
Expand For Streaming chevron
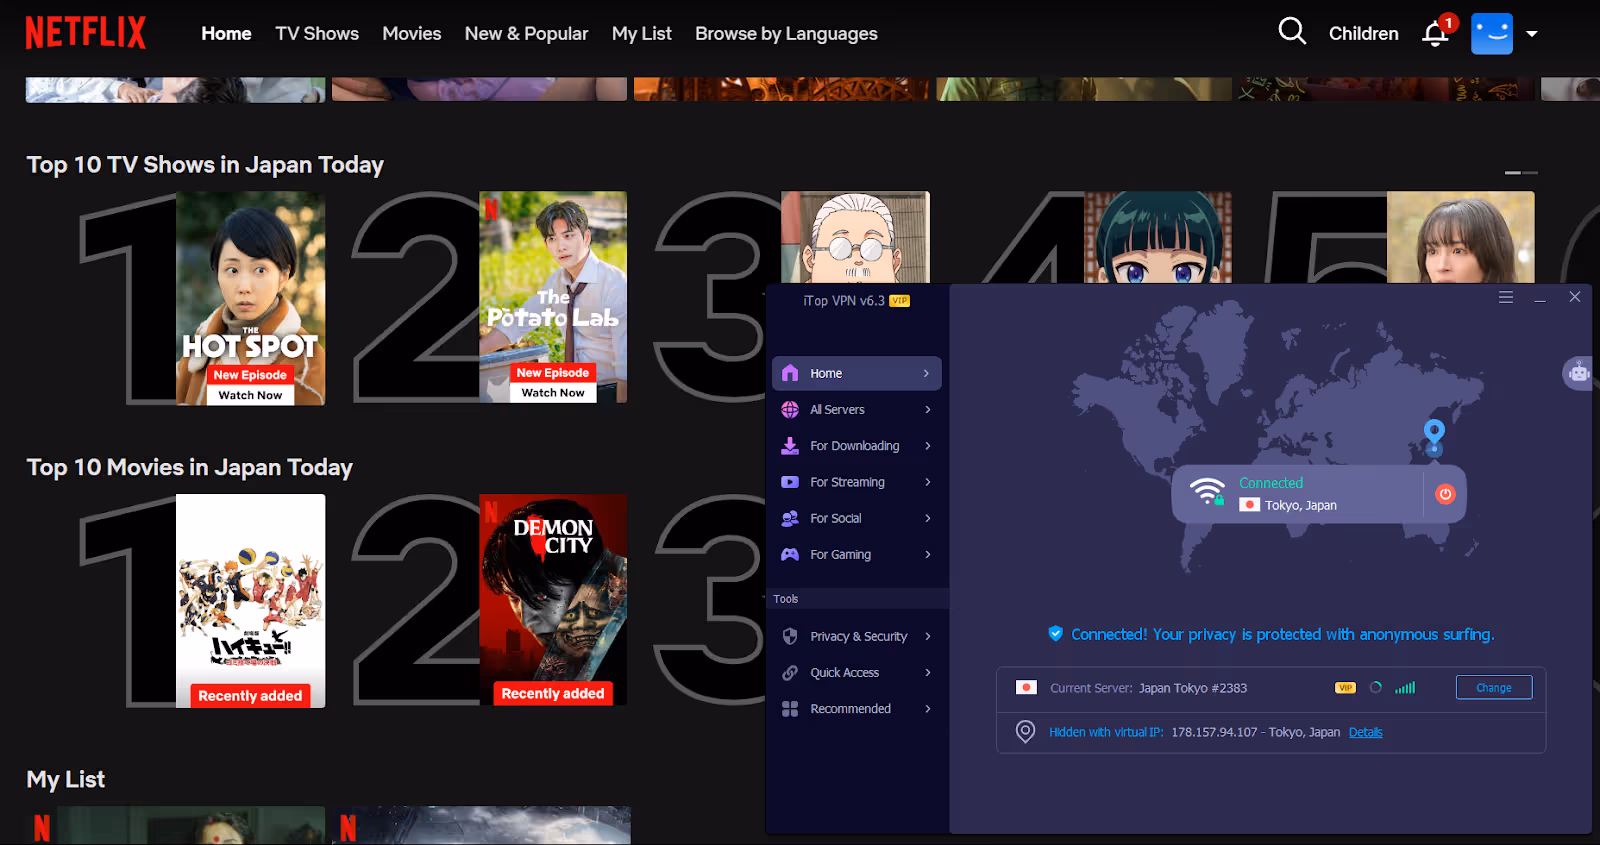pyautogui.click(x=928, y=482)
